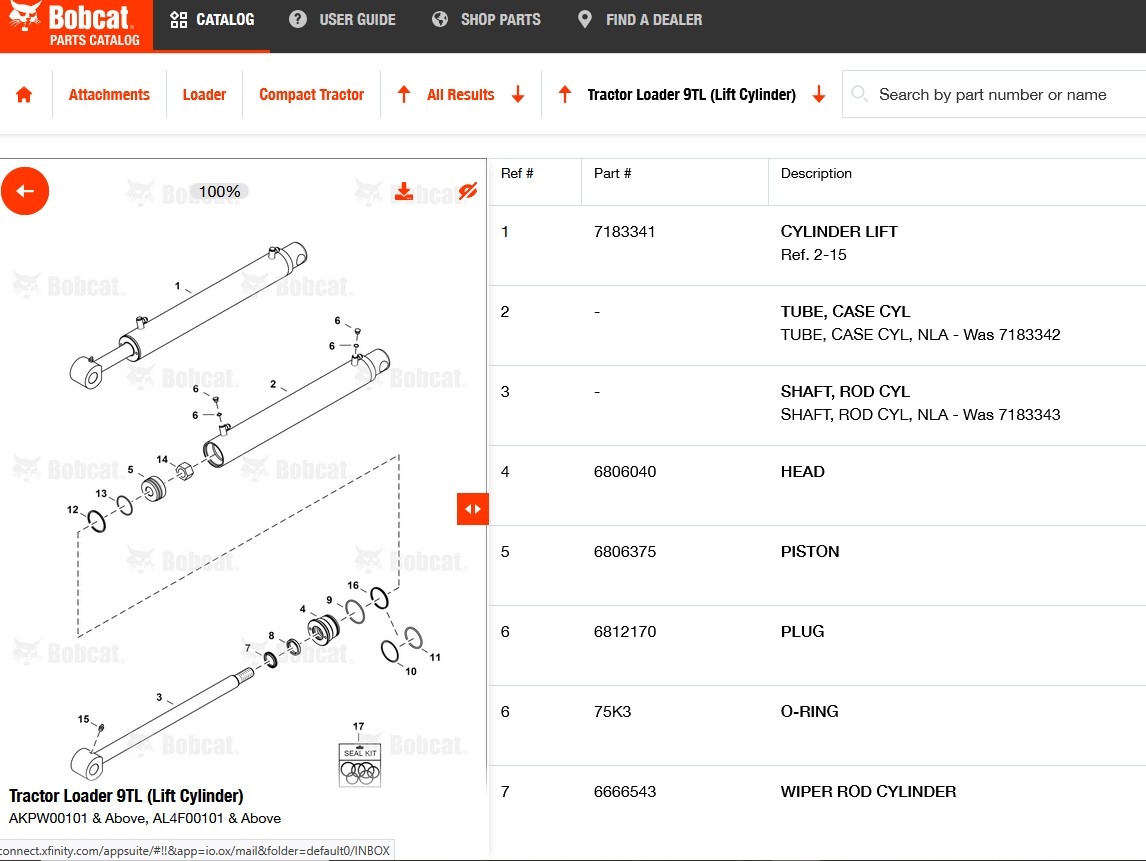The image size is (1146, 861).
Task: Select the PISTON description
Action: point(810,552)
